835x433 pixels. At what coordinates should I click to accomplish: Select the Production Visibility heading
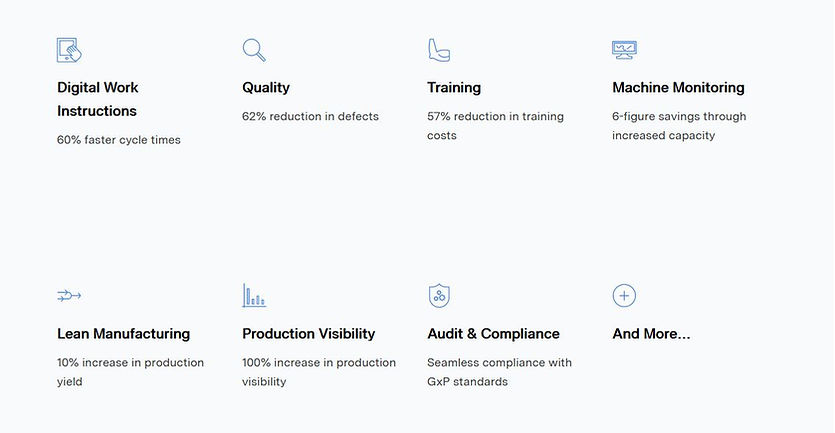308,333
